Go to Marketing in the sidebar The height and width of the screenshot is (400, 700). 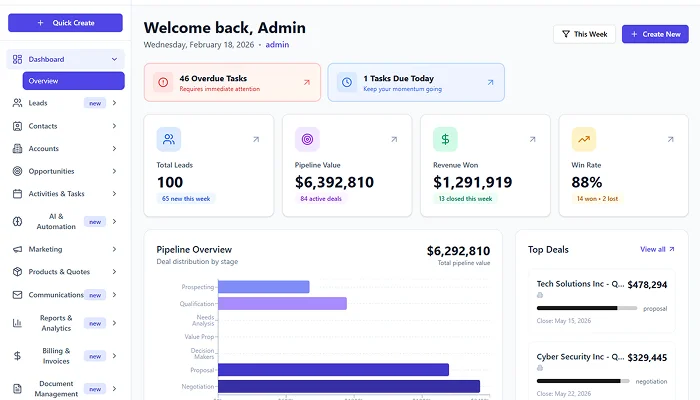[x=45, y=249]
